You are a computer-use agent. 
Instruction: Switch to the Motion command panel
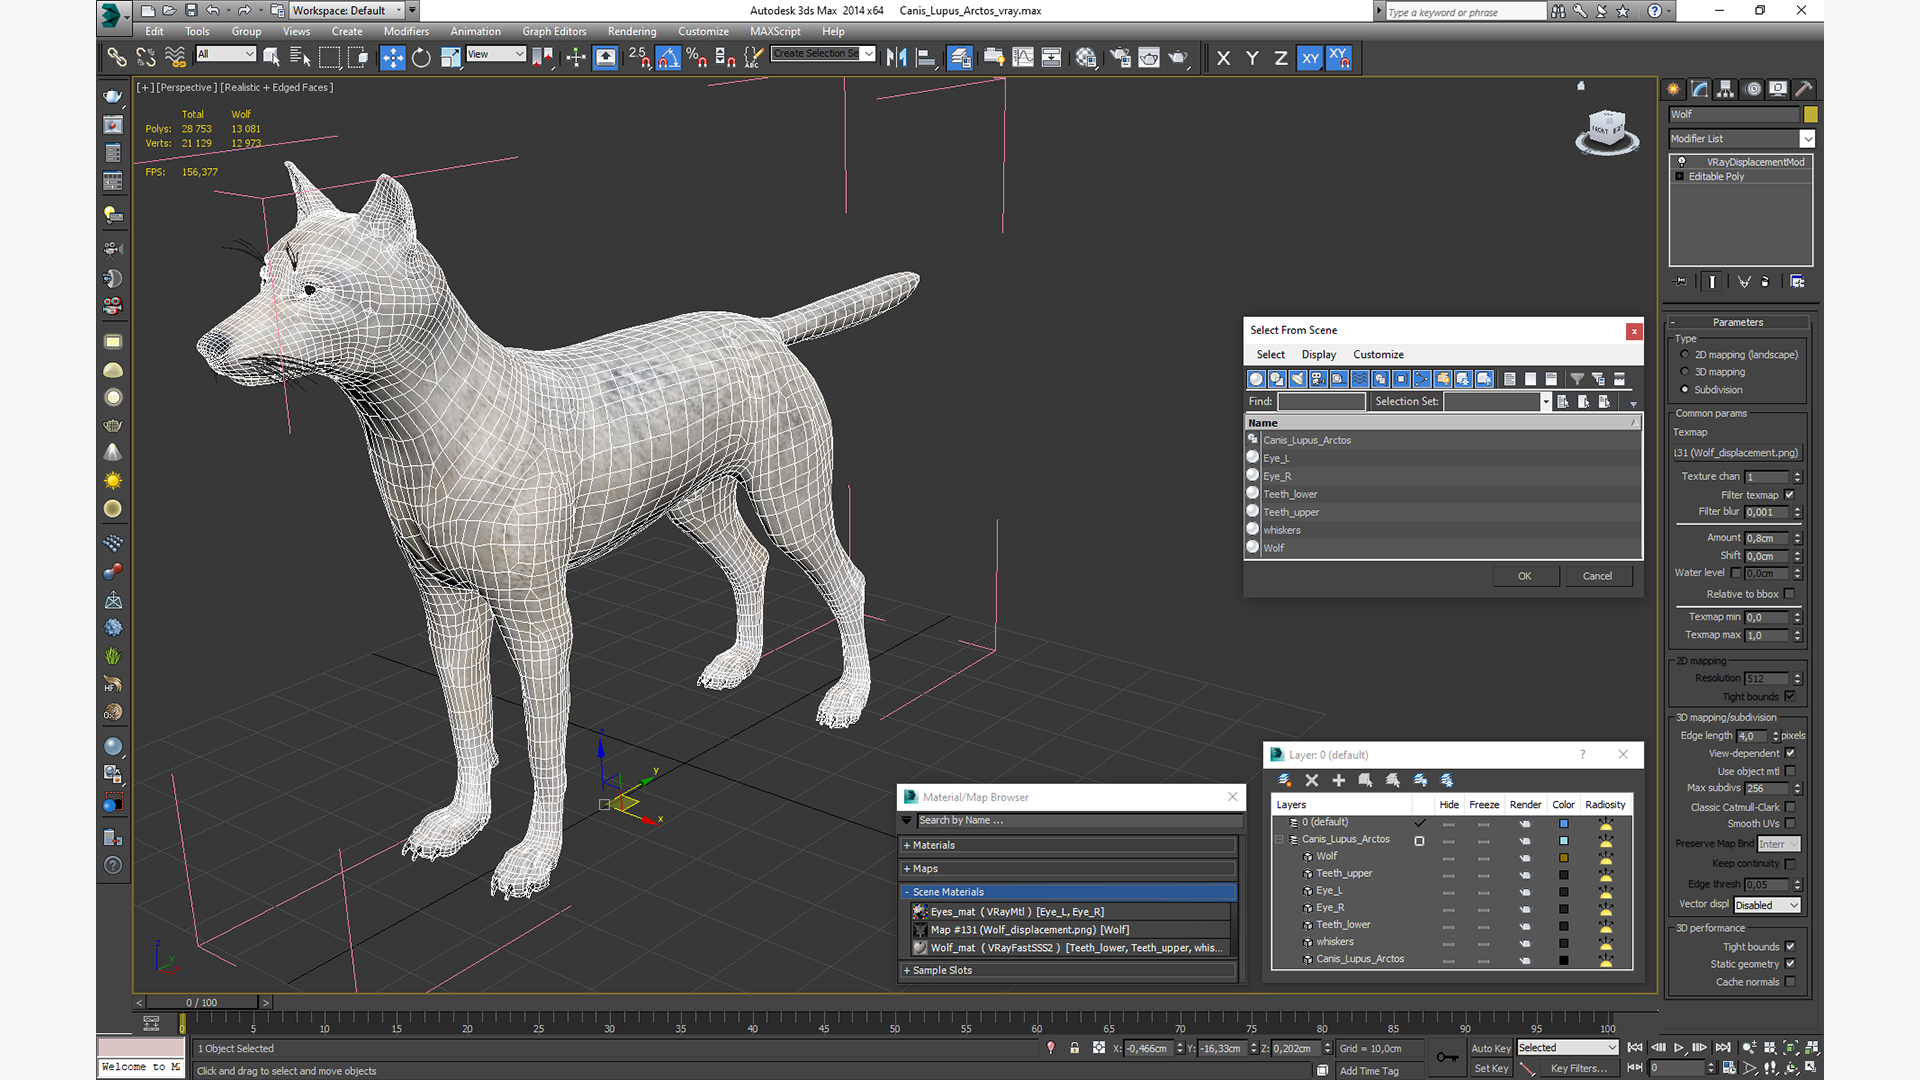click(1752, 89)
